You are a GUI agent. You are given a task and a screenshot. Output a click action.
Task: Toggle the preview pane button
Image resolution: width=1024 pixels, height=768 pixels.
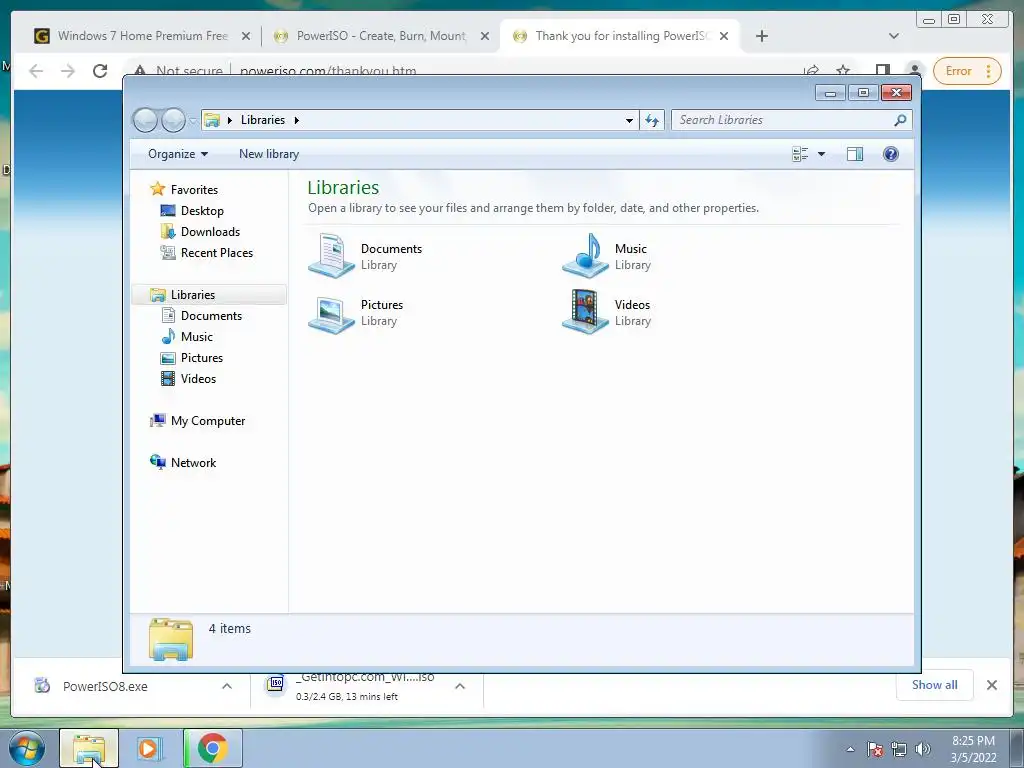(854, 154)
